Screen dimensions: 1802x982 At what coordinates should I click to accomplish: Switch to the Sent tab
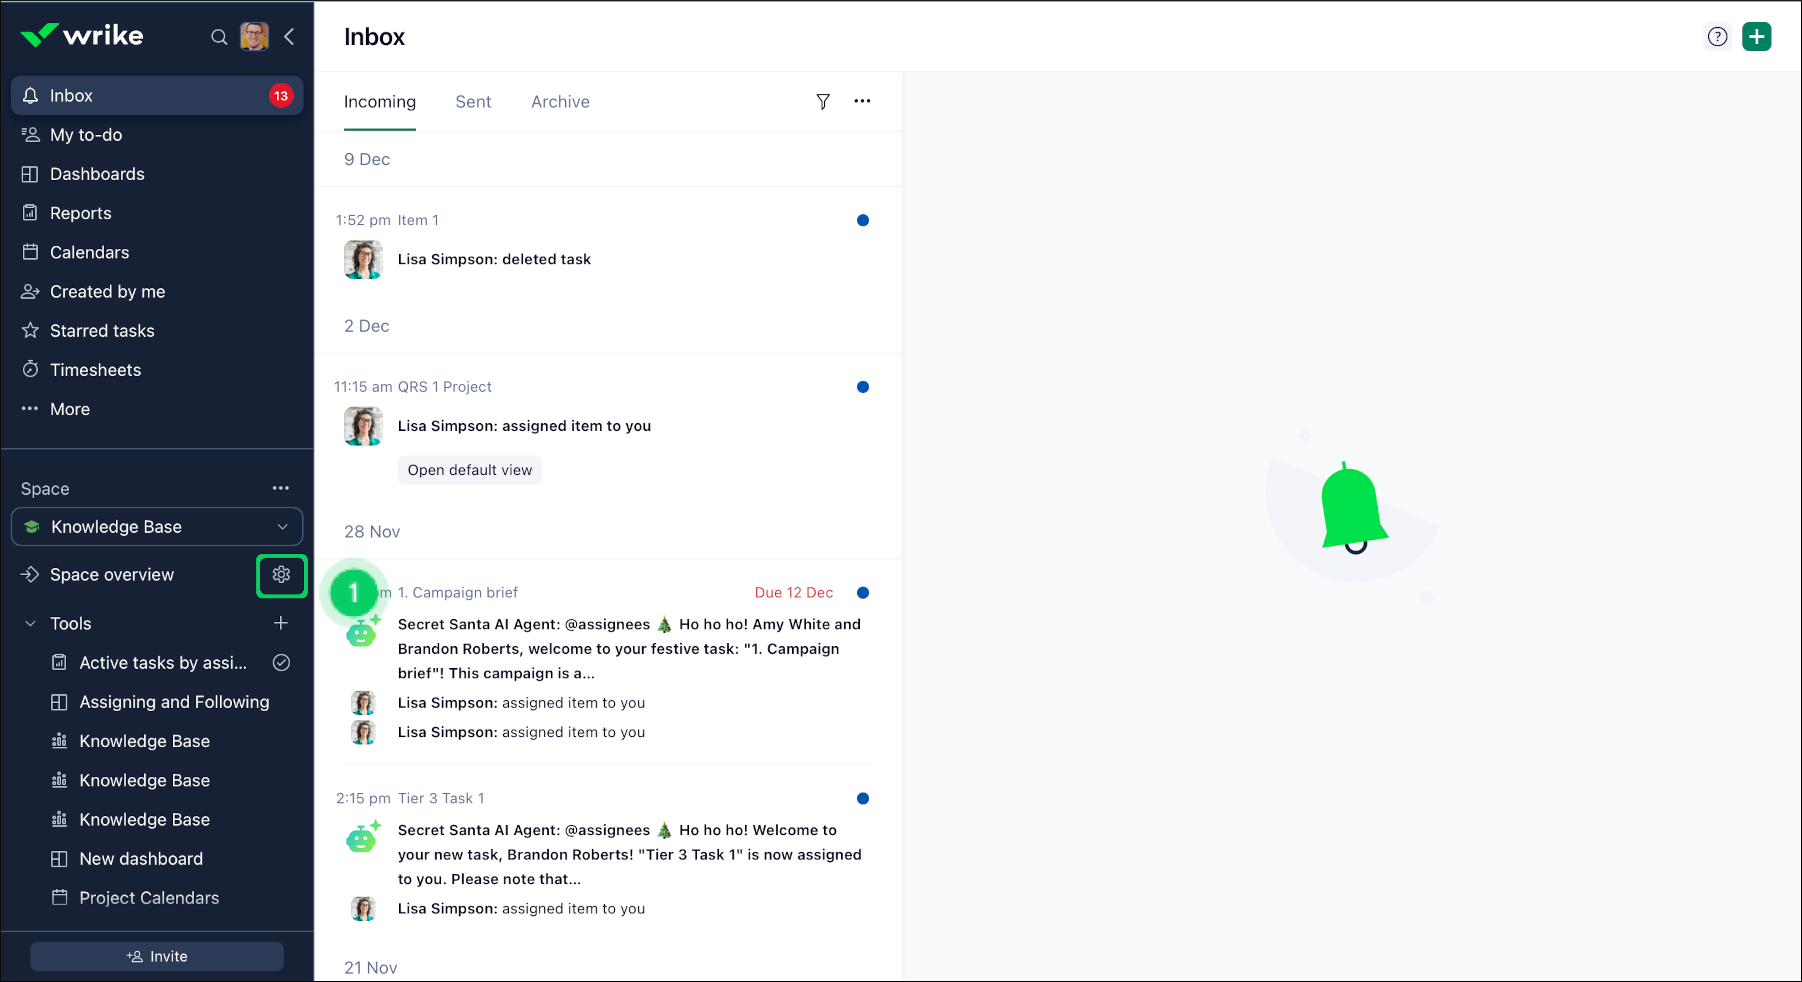tap(473, 102)
